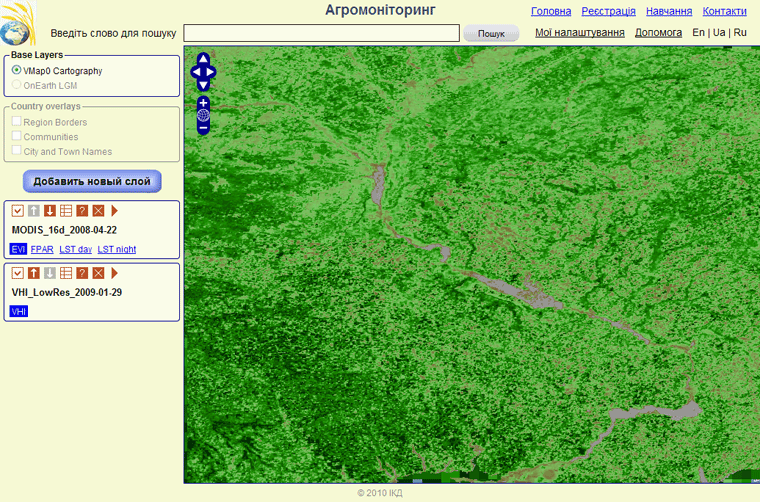The image size is (760, 502).
Task: Switch language to Ua
Action: pos(719,32)
